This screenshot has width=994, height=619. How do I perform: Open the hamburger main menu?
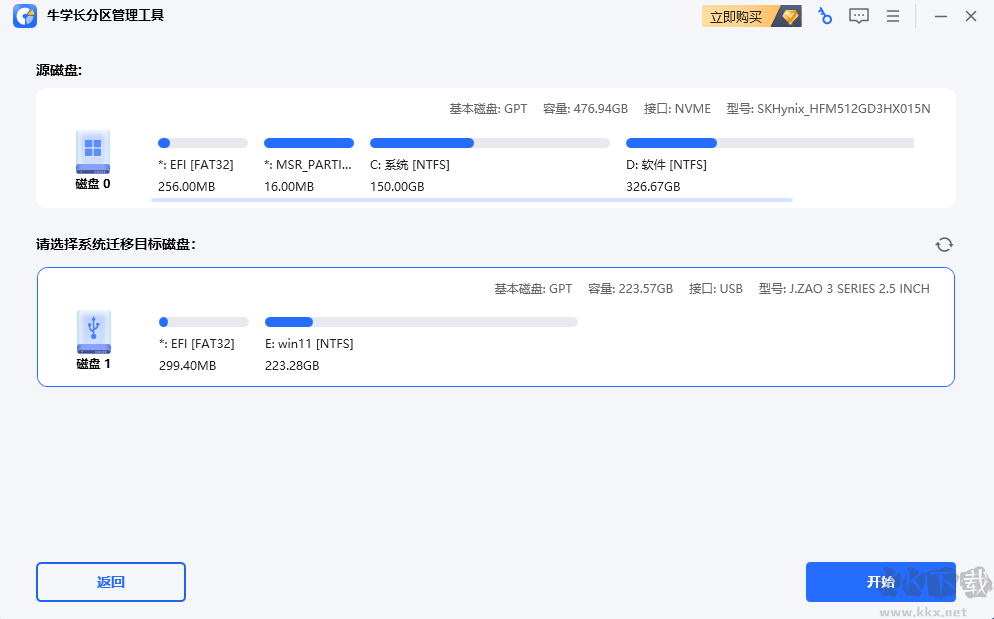pyautogui.click(x=893, y=16)
